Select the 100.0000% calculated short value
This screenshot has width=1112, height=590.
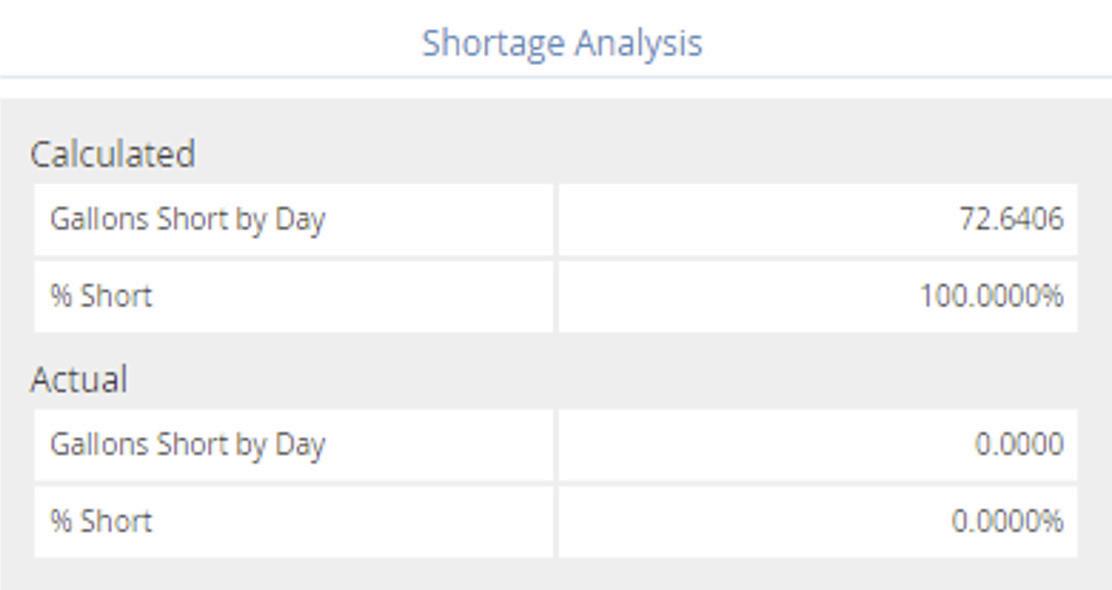coord(991,296)
